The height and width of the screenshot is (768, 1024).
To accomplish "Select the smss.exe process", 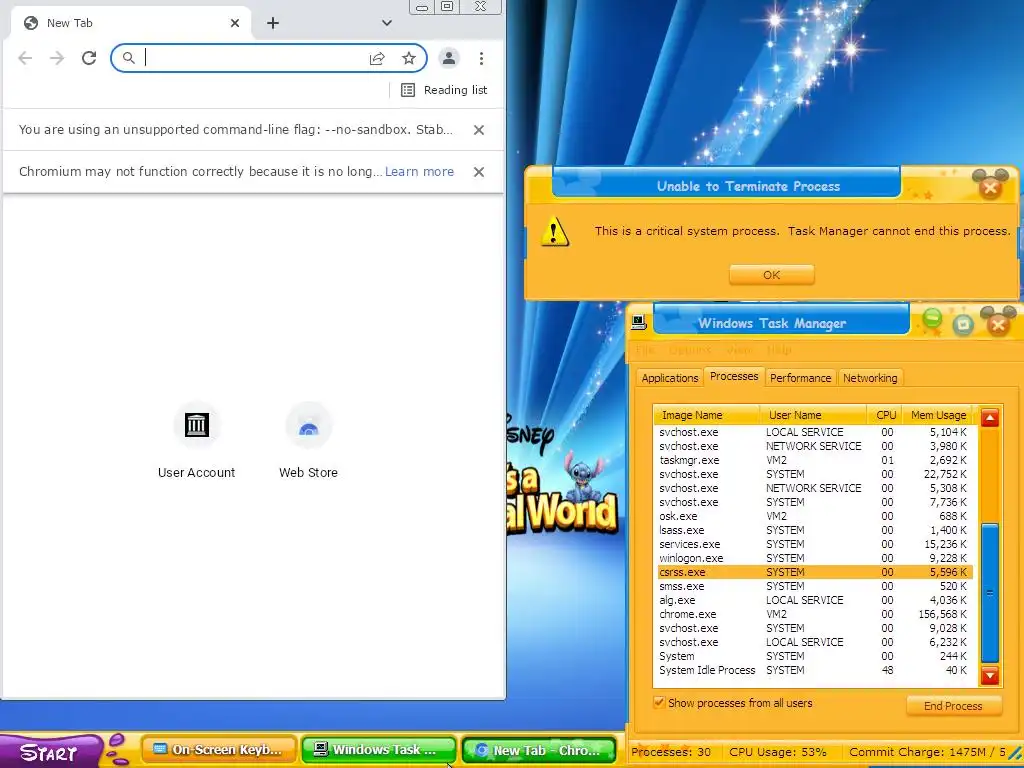I will coord(813,586).
